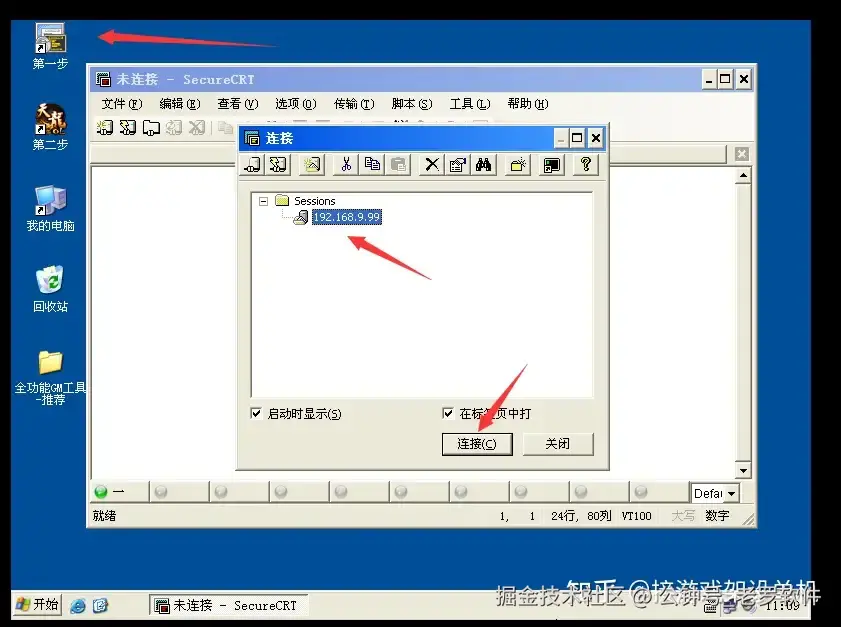Open the 开始 Start menu
The image size is (841, 627).
(37, 604)
